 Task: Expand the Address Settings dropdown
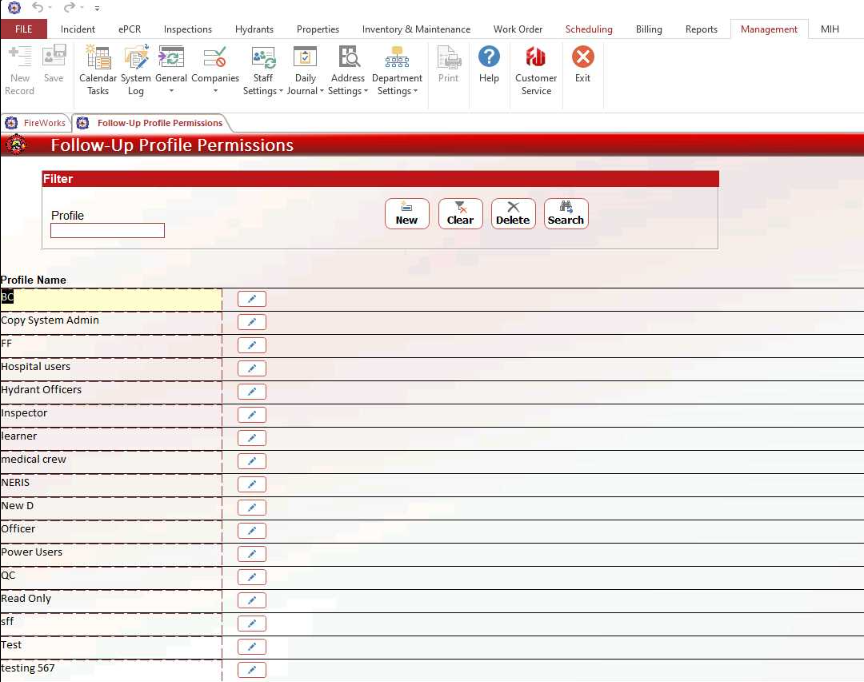click(x=348, y=85)
